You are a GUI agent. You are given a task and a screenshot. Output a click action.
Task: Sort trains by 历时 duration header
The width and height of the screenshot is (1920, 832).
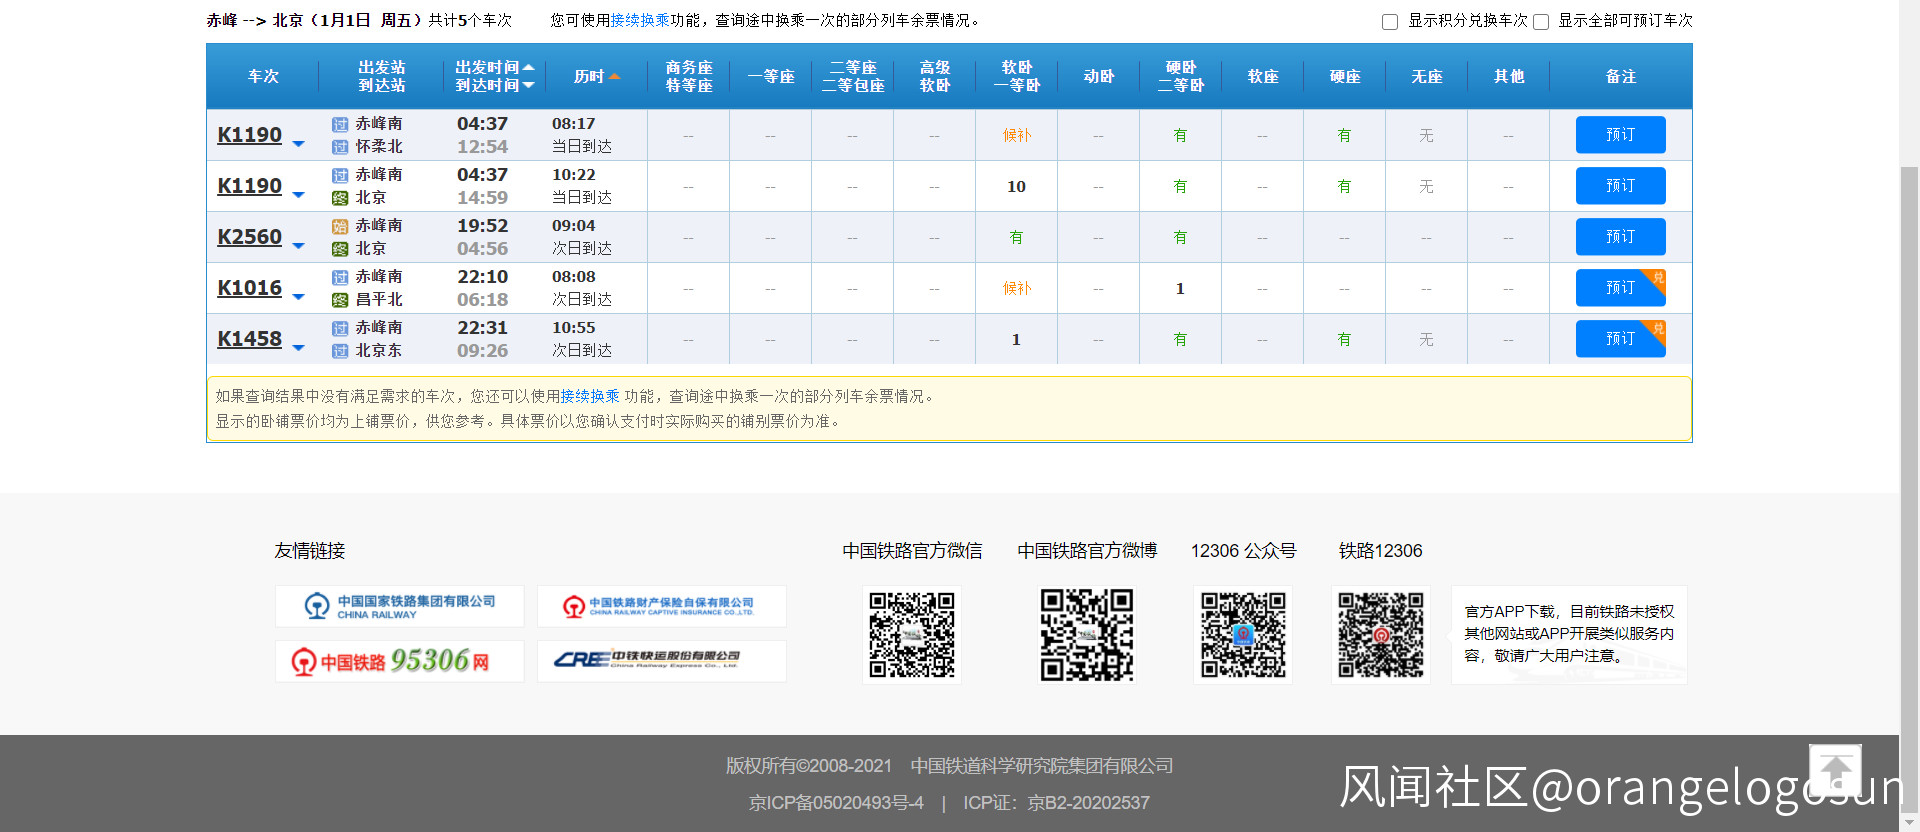596,76
